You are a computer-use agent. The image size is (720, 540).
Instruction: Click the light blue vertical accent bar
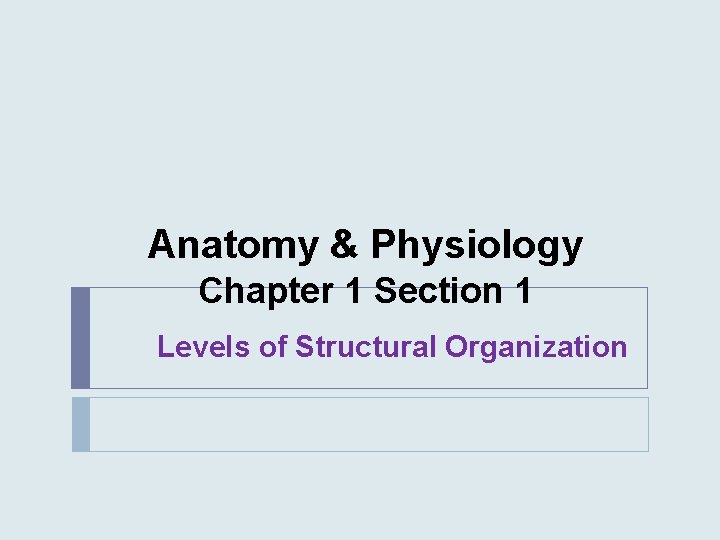coord(81,425)
